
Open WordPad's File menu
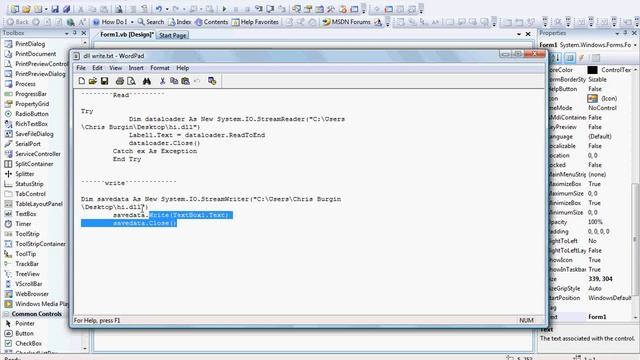coord(81,68)
